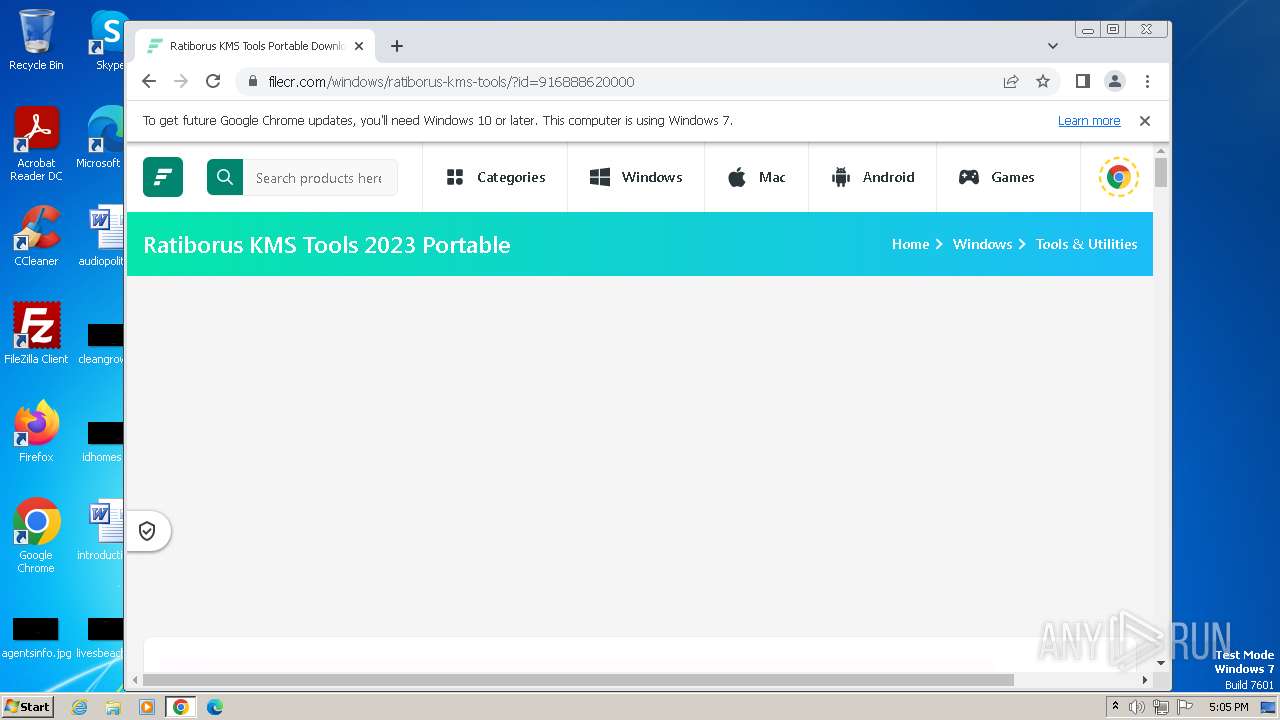The image size is (1280, 720).
Task: Open a new tab with plus button
Action: pos(397,46)
